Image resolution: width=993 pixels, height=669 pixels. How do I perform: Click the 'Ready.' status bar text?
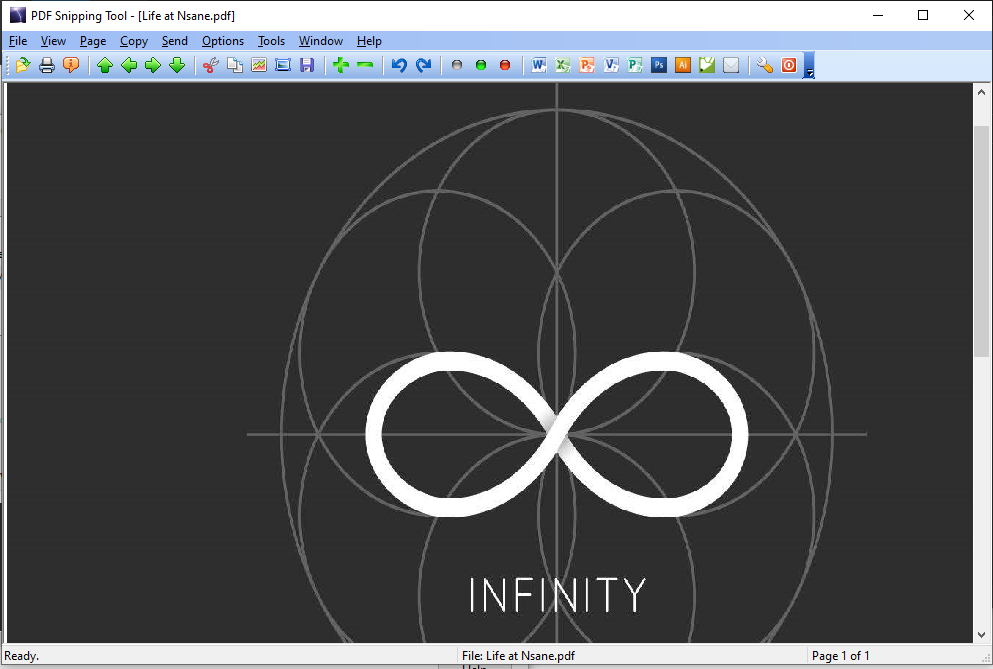(x=22, y=656)
